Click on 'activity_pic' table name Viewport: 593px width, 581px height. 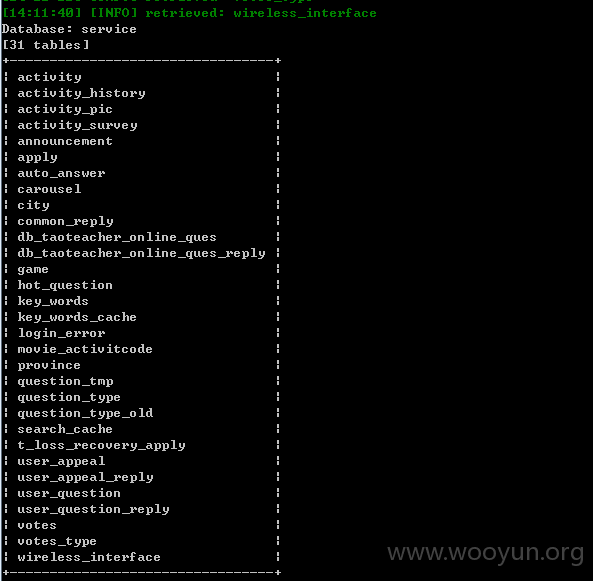tap(65, 109)
